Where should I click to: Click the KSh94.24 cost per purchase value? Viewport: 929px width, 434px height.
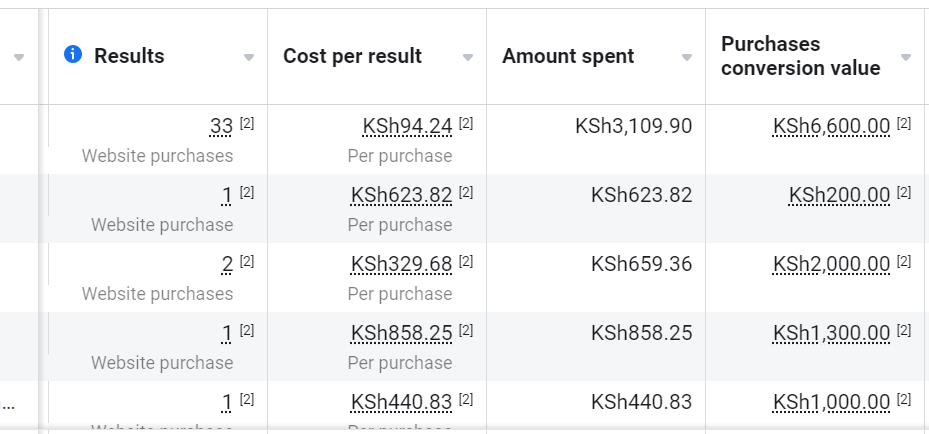pos(407,126)
